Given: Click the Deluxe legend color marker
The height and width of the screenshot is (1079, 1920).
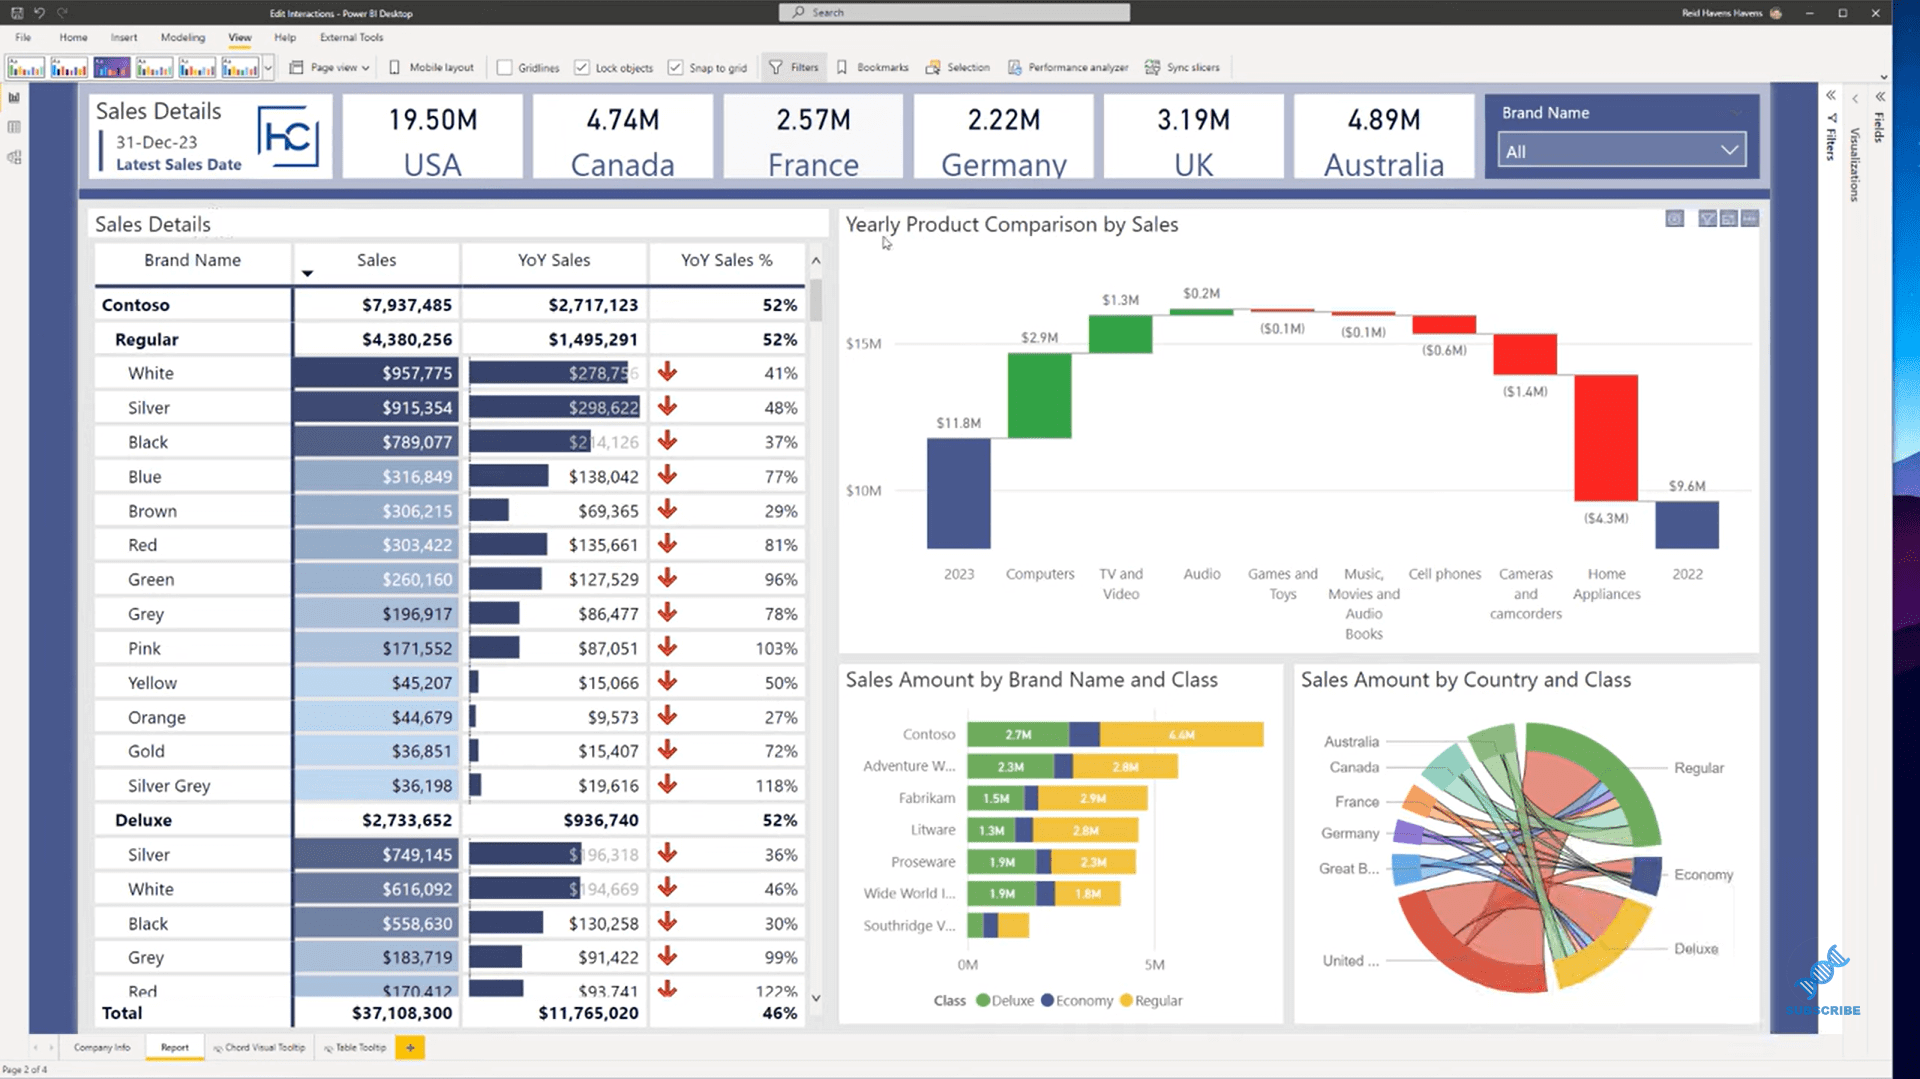Looking at the screenshot, I should point(982,1000).
